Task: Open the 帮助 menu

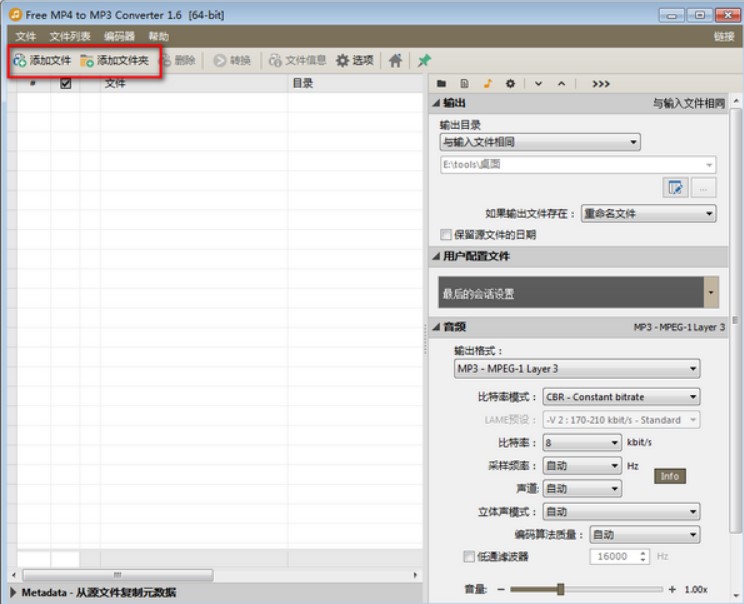Action: [158, 37]
